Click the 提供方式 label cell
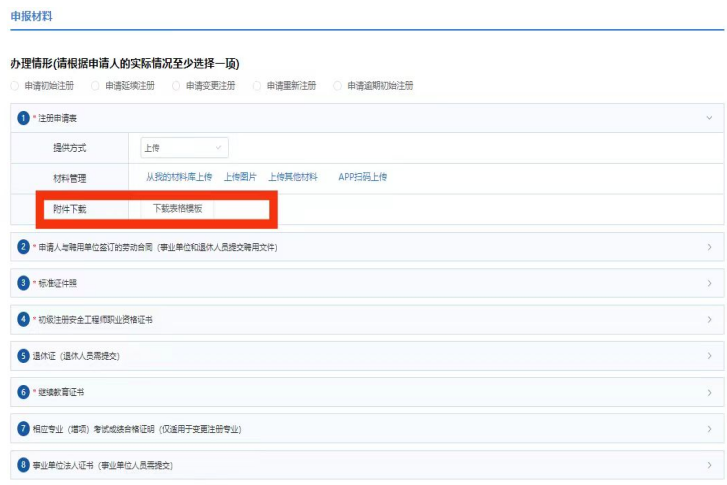Viewport: 727px width, 485px height. 70,148
